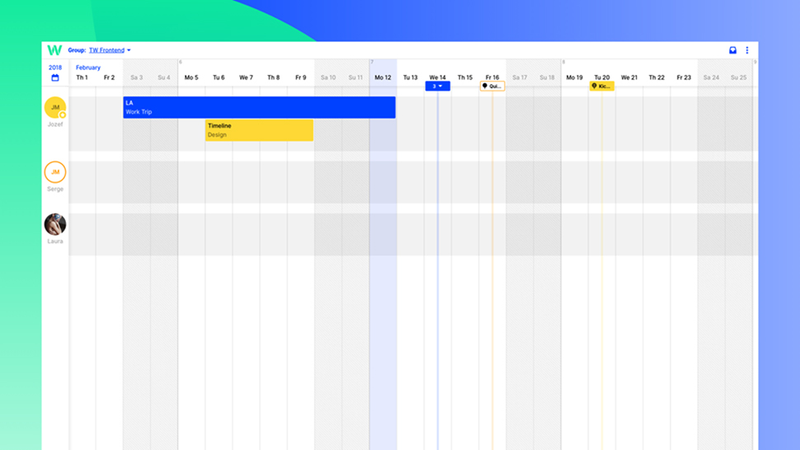Click the small status badge on Jozef's avatar
Screen dimensions: 800x450
pos(63,115)
